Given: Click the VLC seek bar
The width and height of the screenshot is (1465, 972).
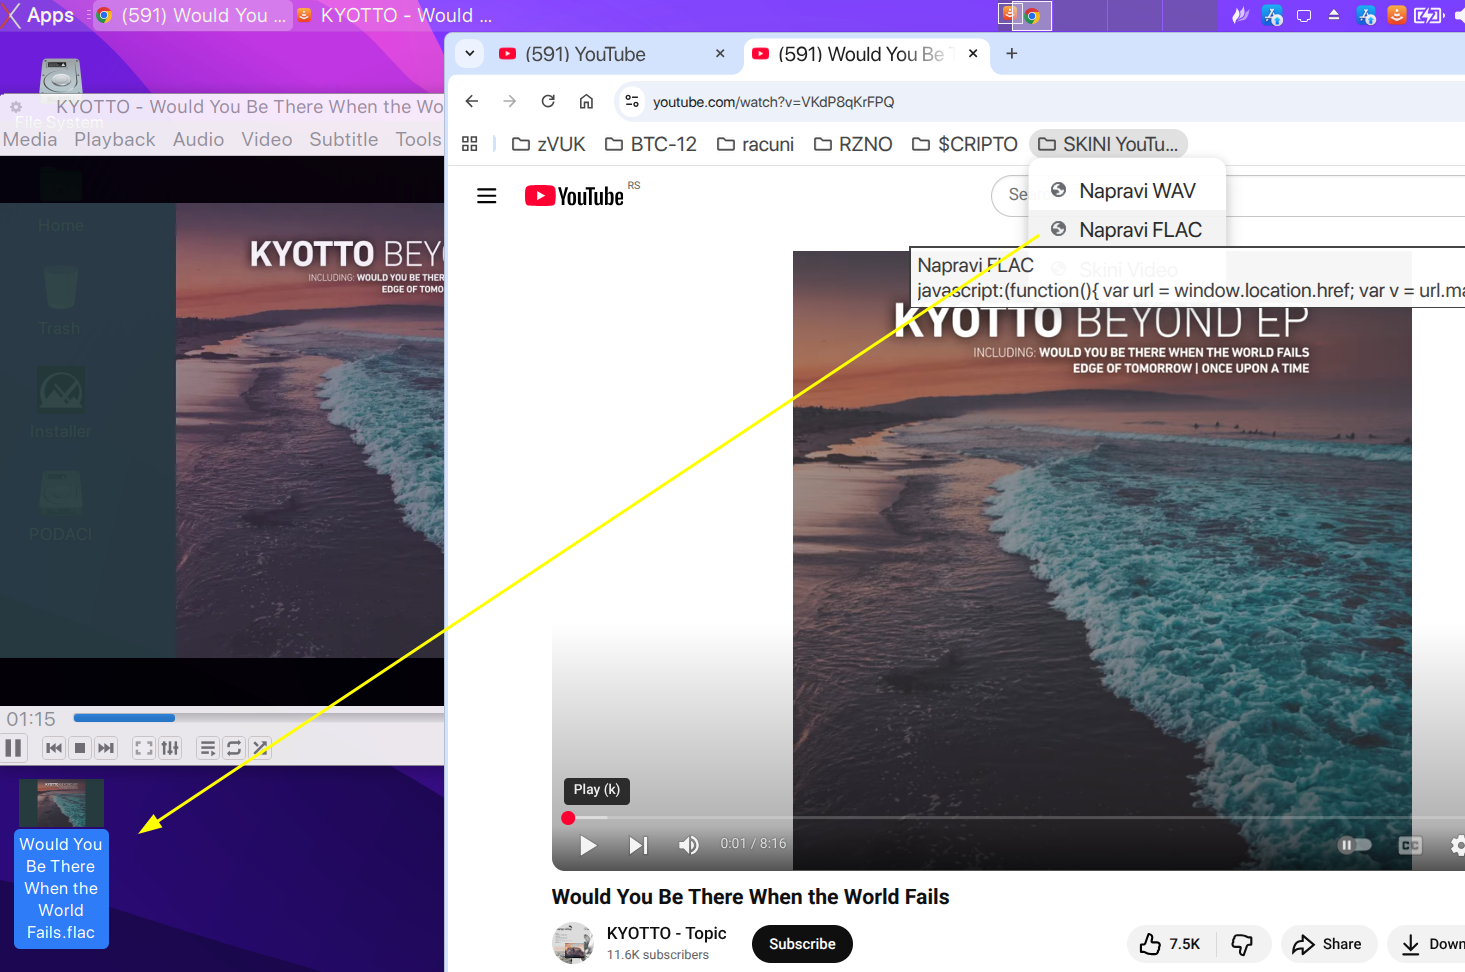Looking at the screenshot, I should click(258, 718).
